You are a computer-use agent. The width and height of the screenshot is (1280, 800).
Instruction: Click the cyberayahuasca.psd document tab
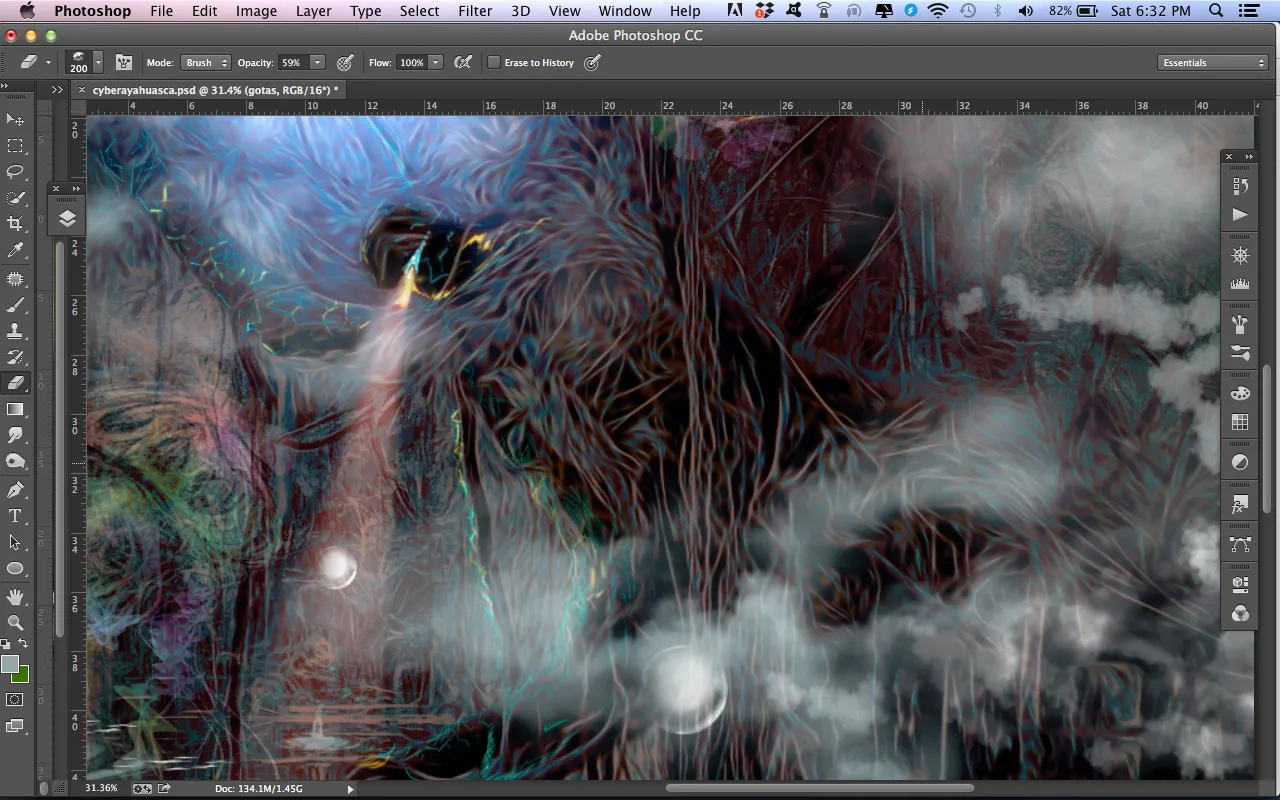point(214,90)
